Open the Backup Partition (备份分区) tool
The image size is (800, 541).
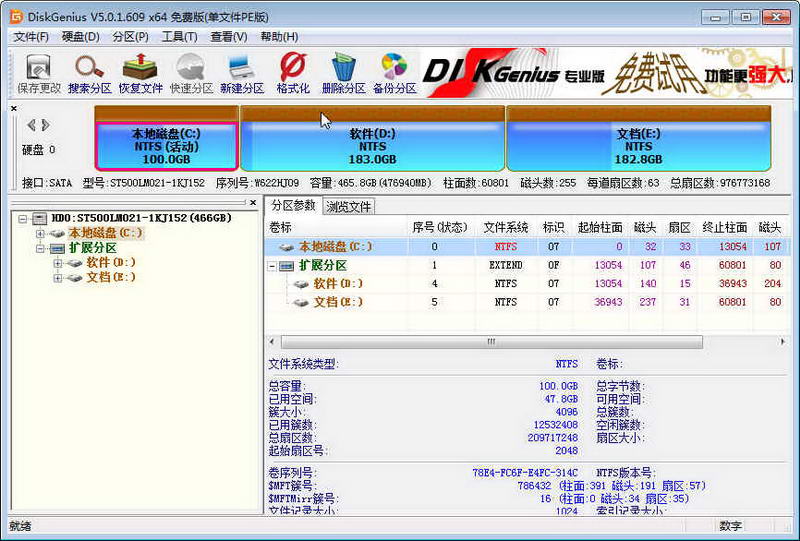(x=394, y=74)
